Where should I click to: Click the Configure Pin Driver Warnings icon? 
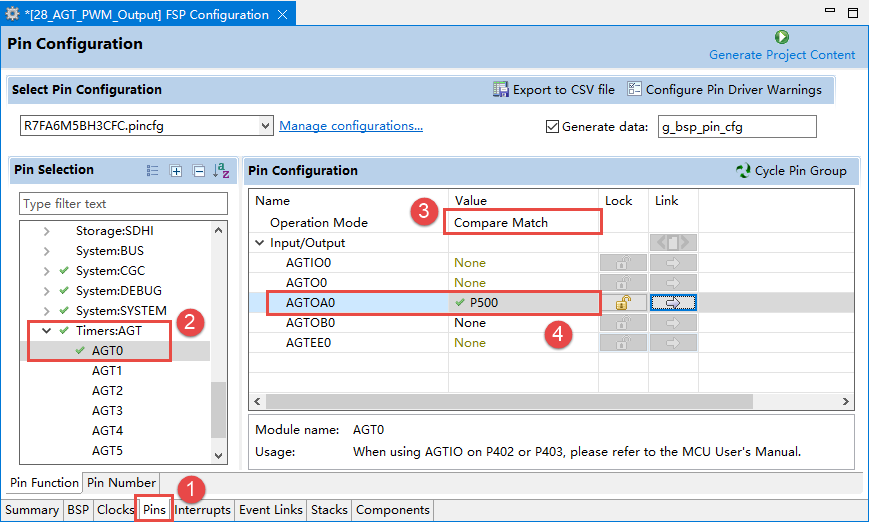tap(634, 89)
